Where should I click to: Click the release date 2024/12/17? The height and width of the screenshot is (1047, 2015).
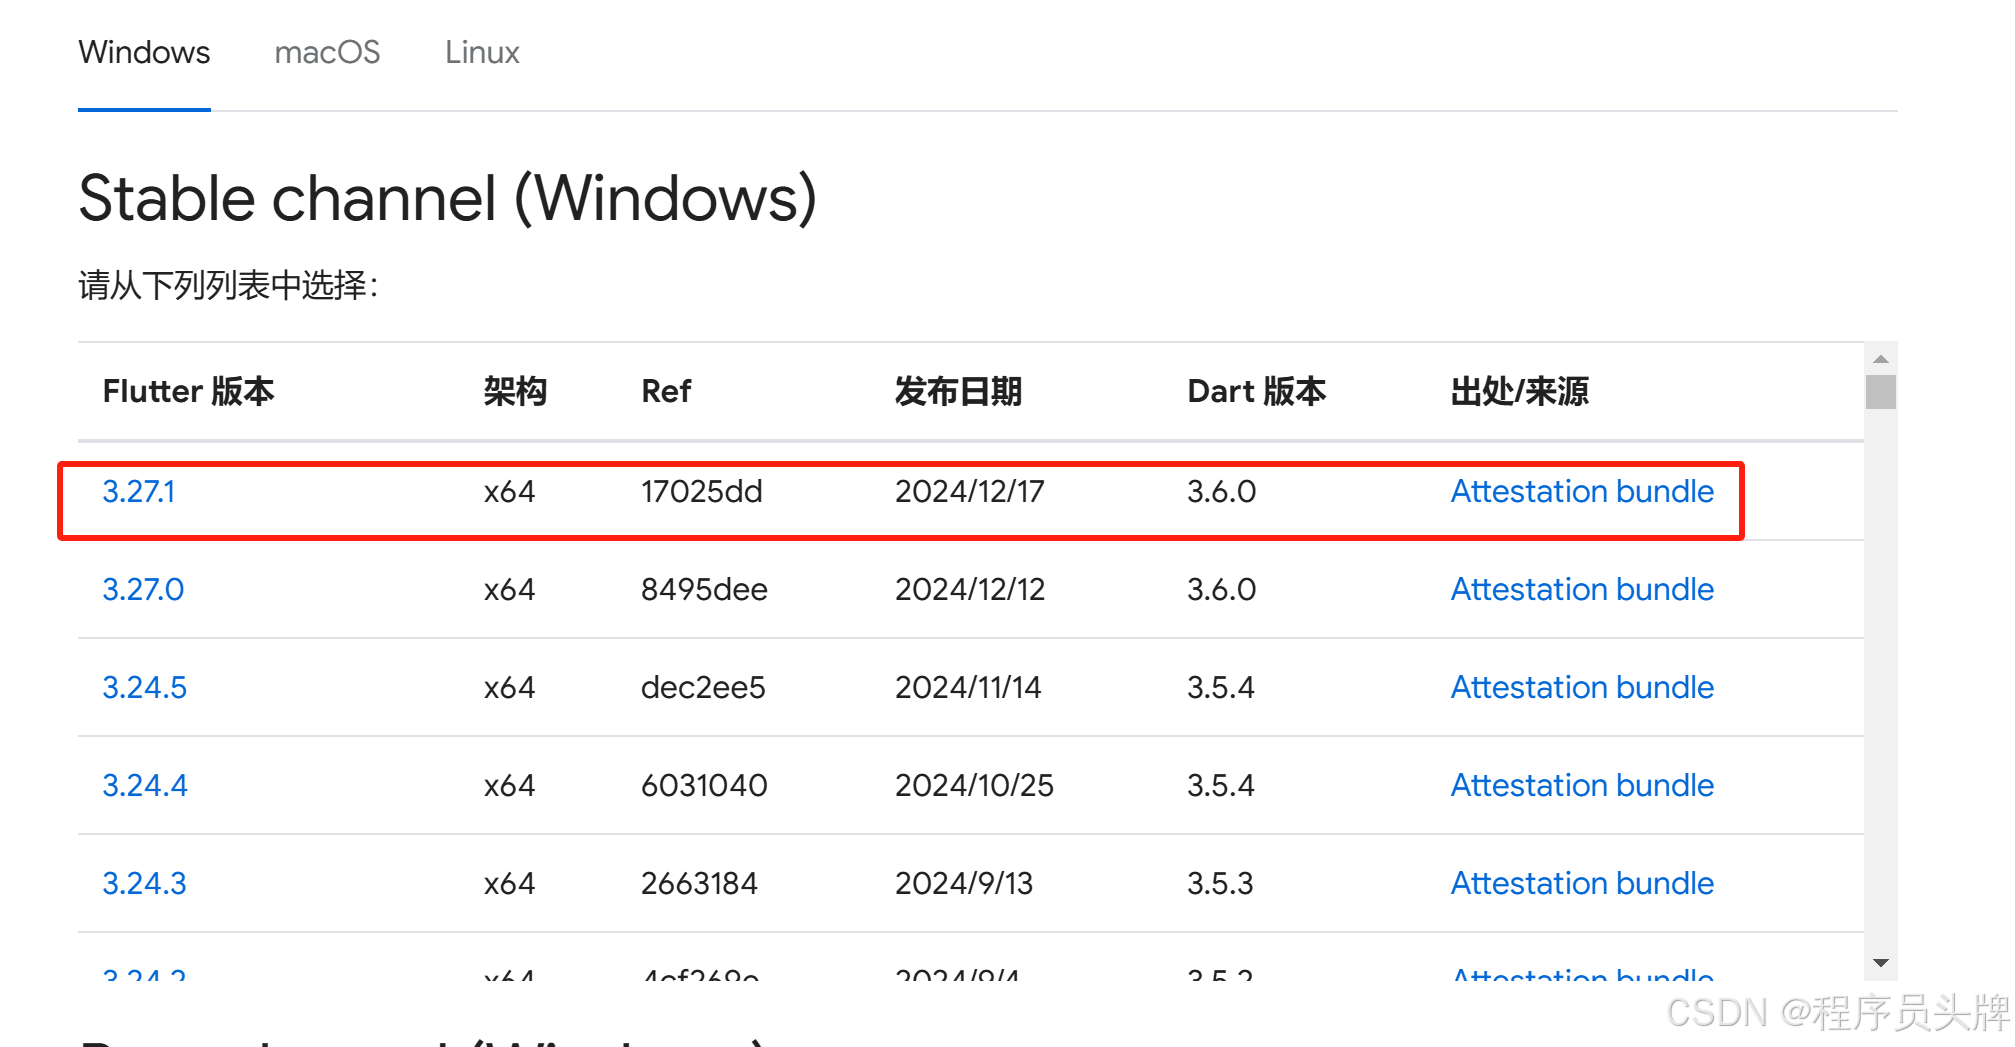(x=969, y=491)
